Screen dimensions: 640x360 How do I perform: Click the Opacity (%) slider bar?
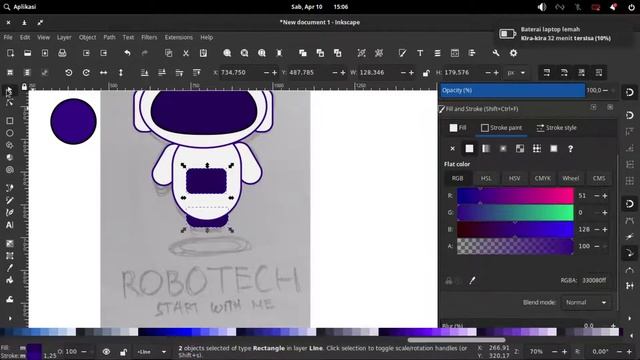[x=512, y=91]
